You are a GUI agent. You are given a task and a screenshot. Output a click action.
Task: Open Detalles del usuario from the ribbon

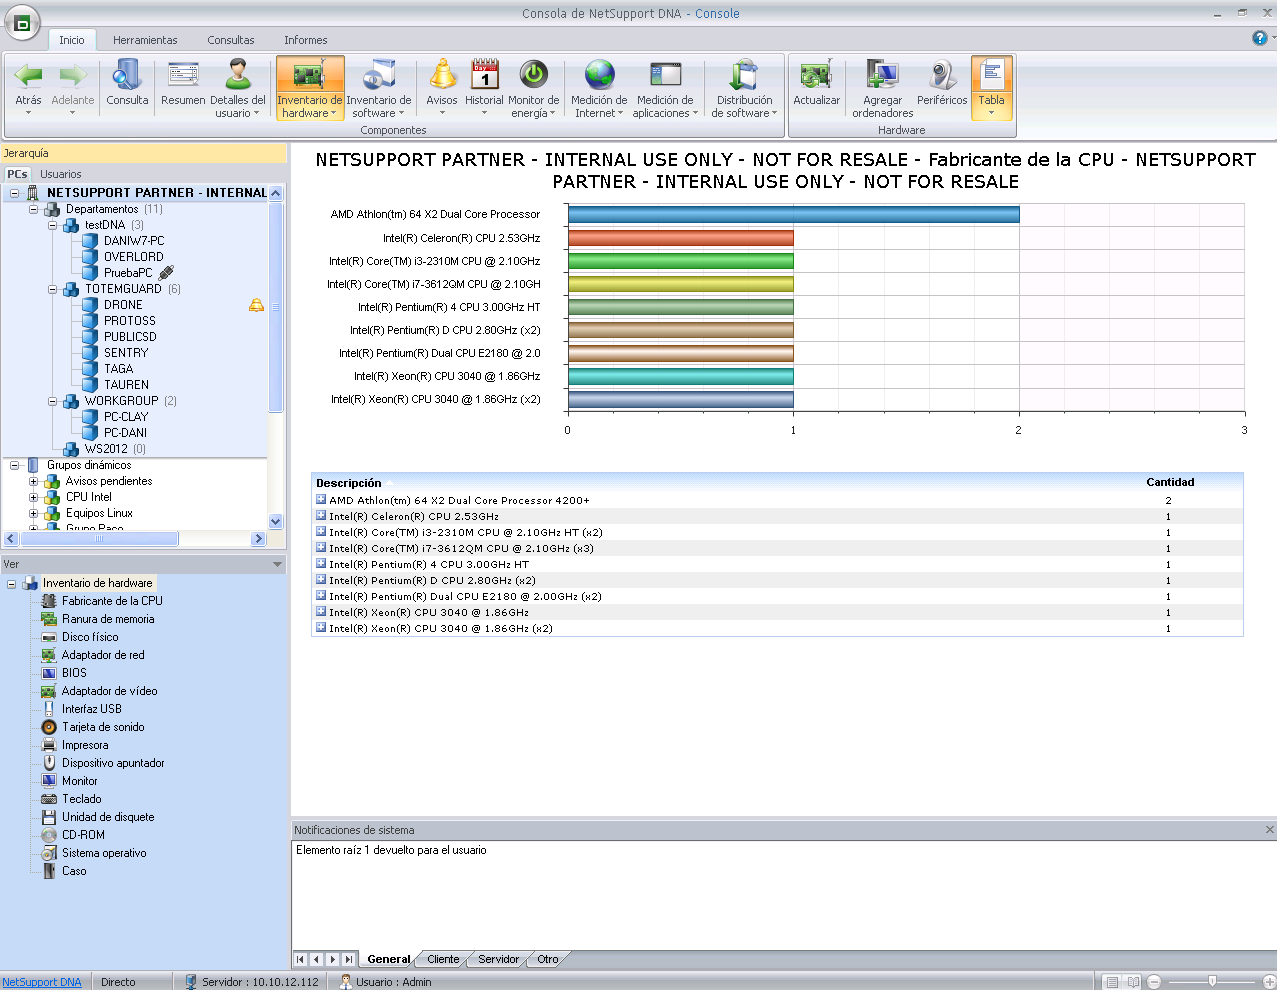tap(238, 87)
